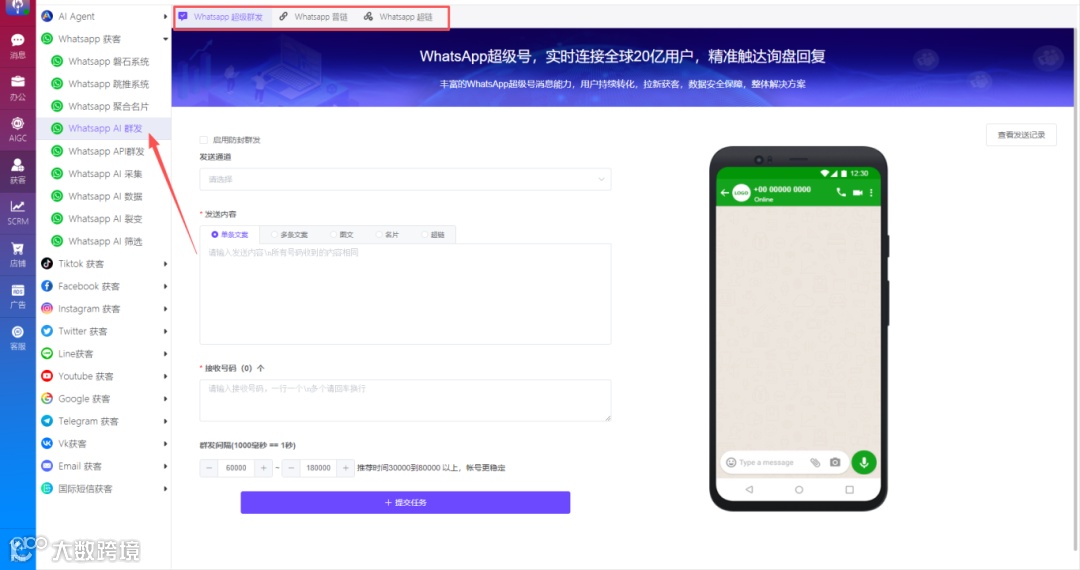
Task: Expand the Instagram 获客 submenu arrow
Action: tap(165, 309)
